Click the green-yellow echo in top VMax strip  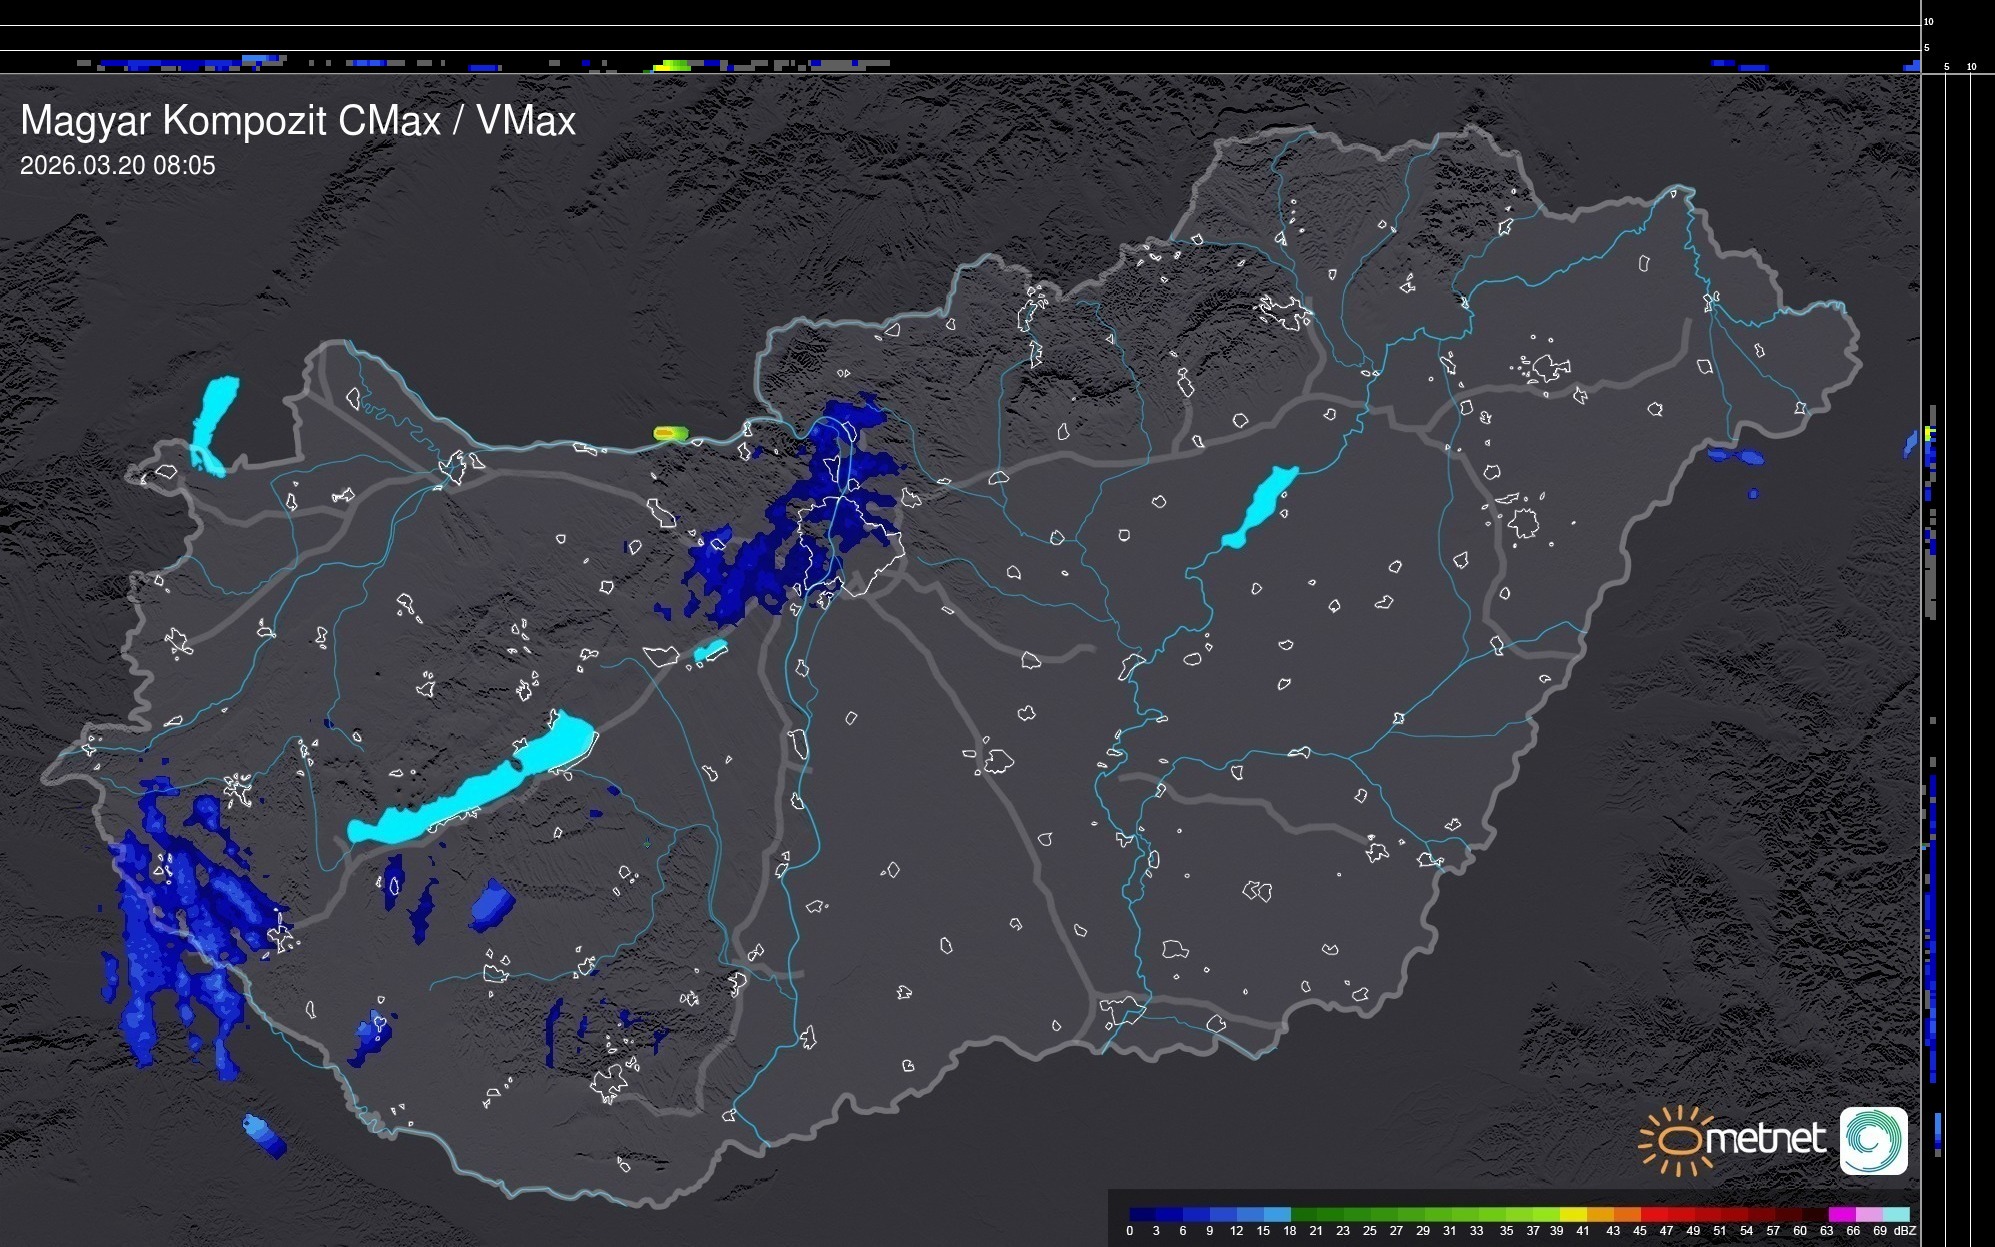pos(672,66)
